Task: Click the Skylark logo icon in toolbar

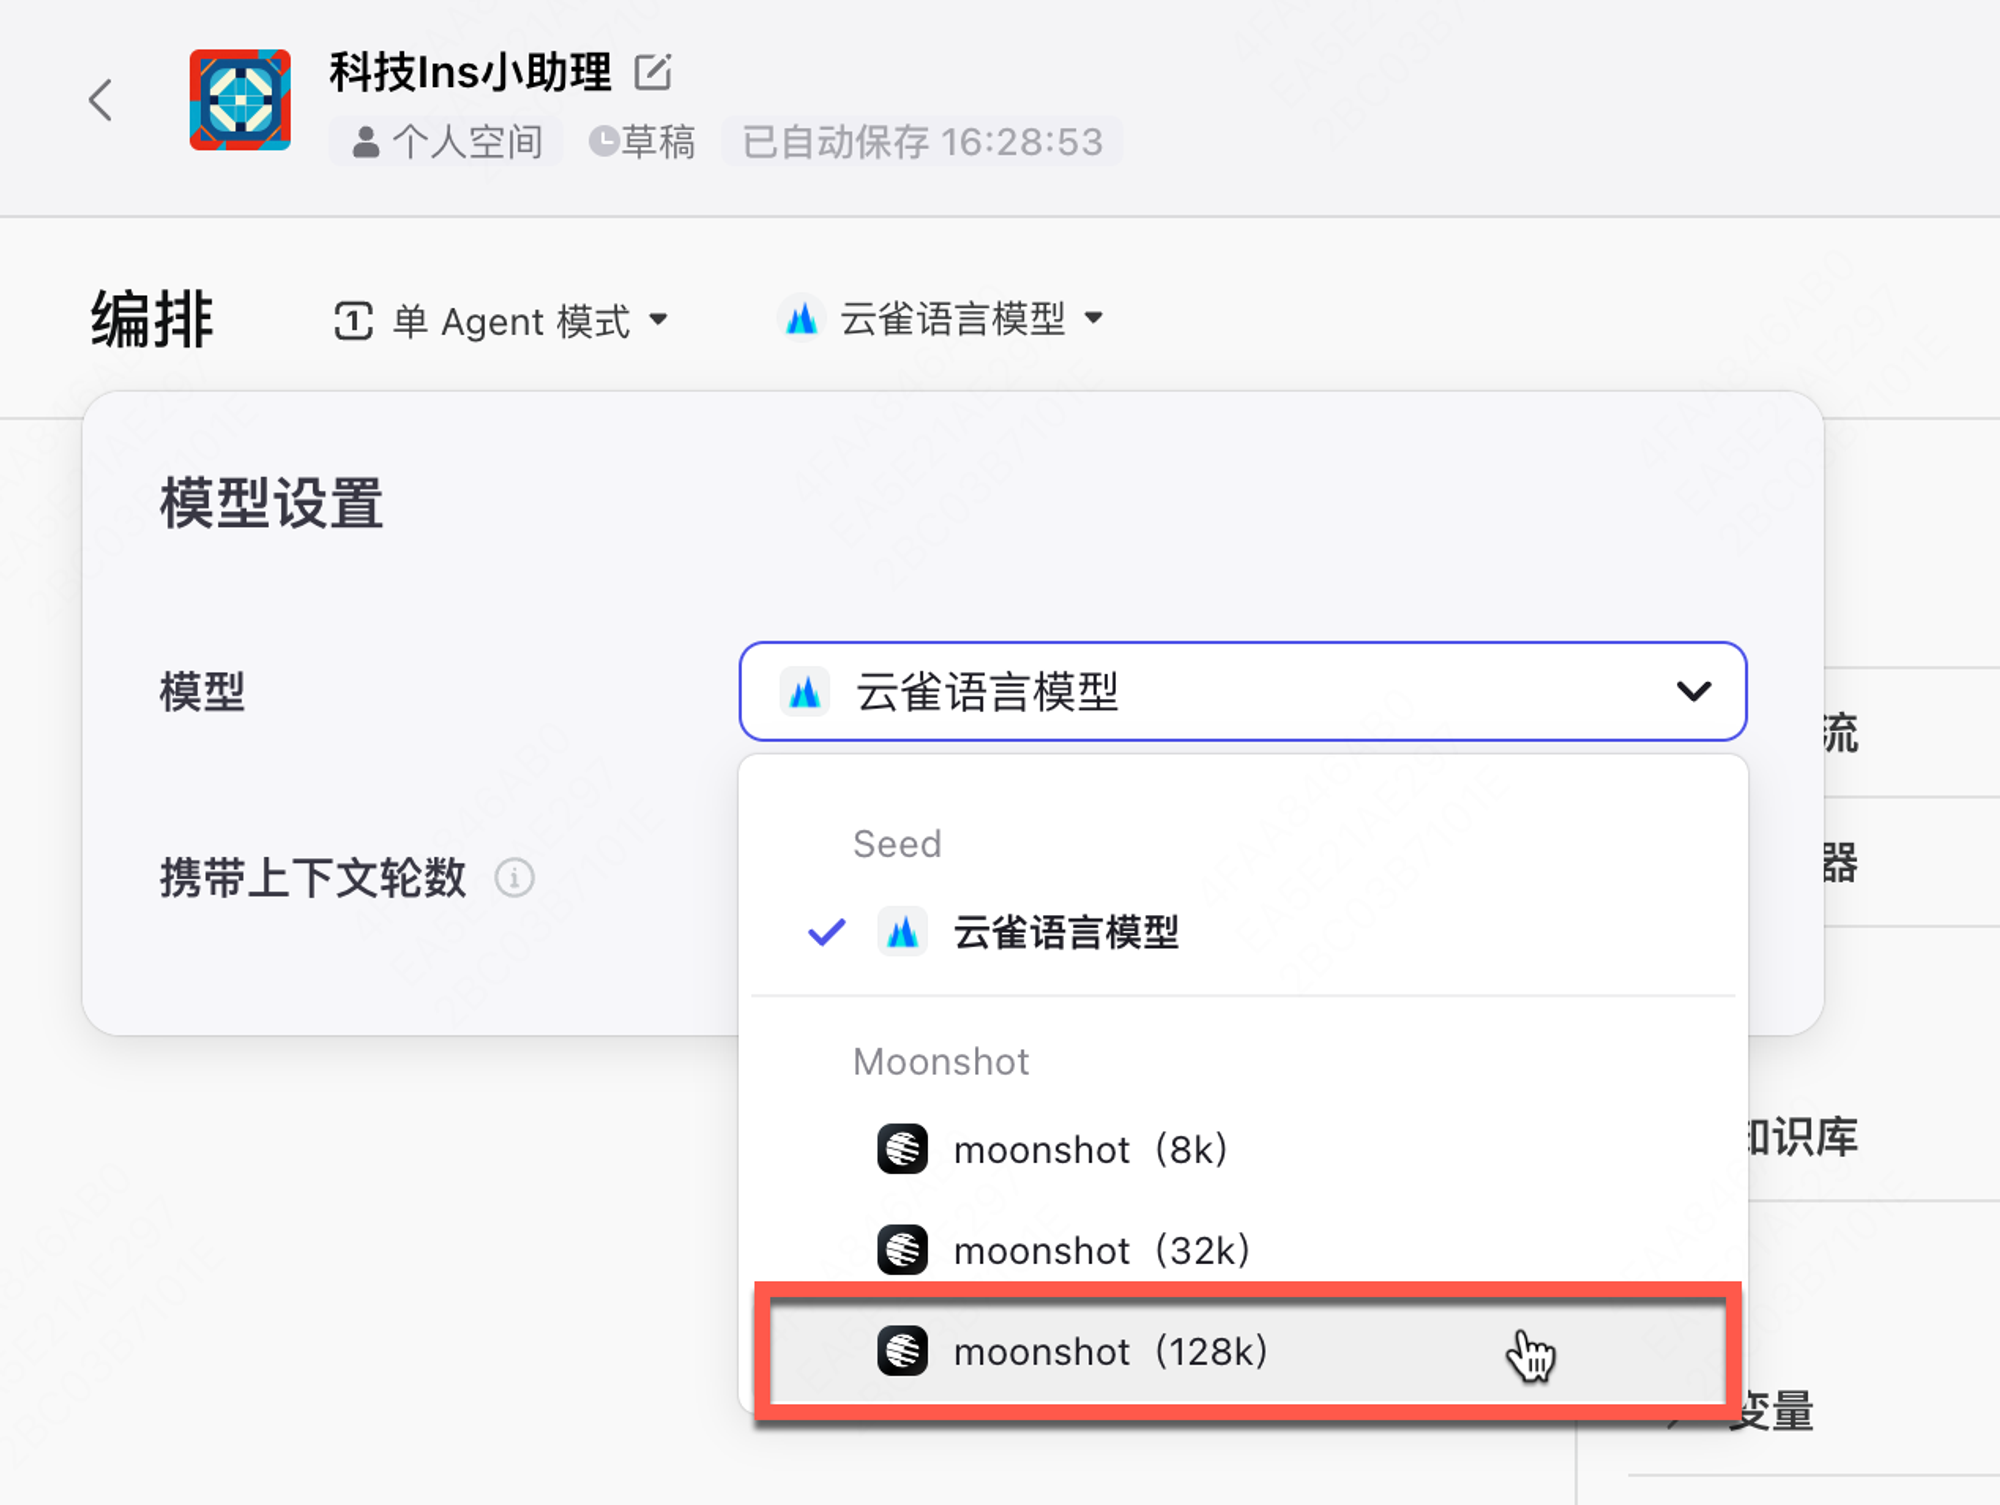Action: [801, 319]
